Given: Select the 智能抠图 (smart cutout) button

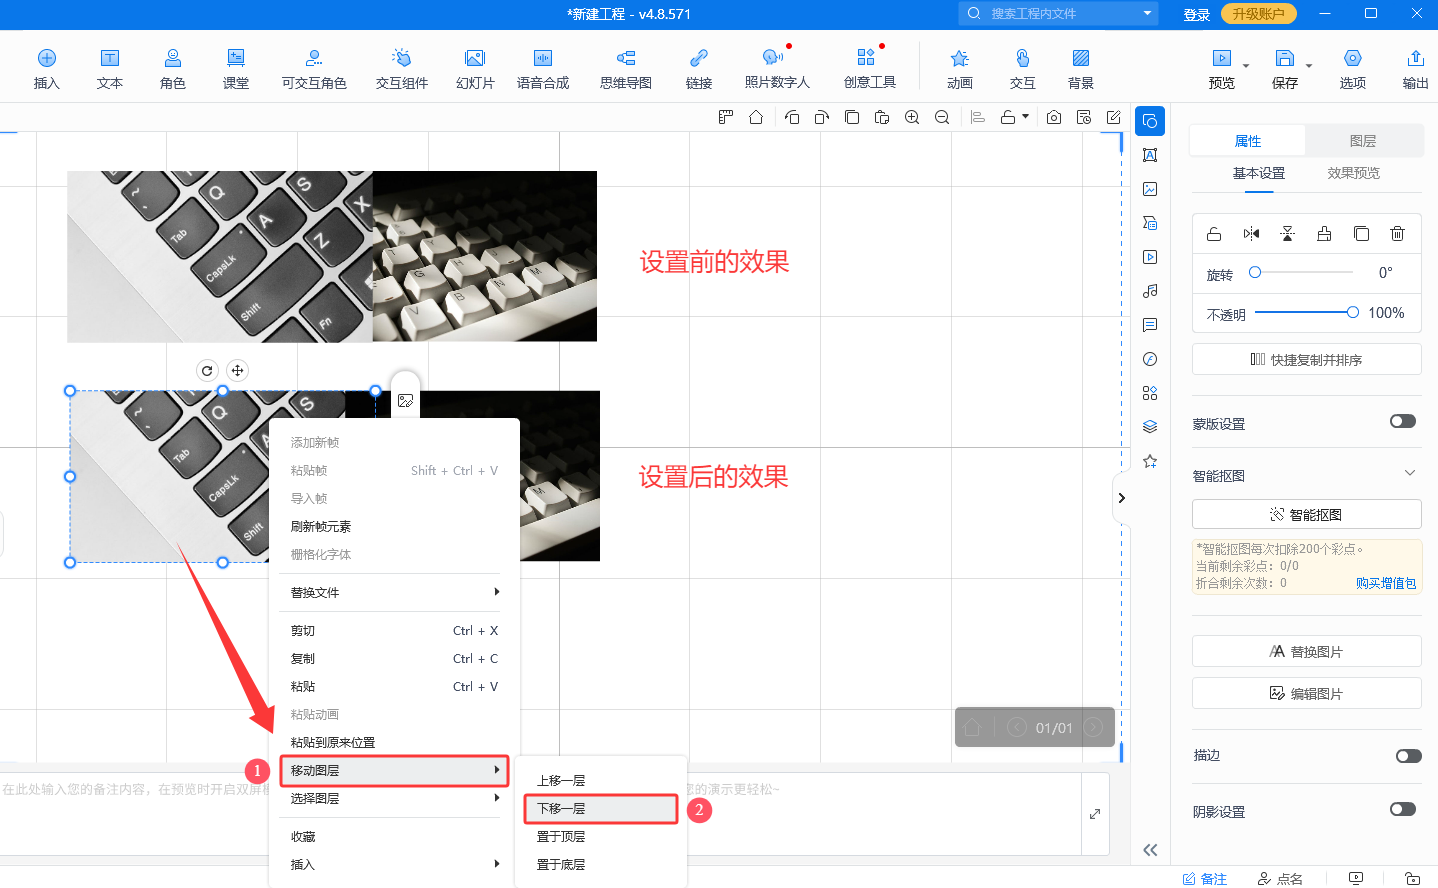Looking at the screenshot, I should coord(1306,514).
